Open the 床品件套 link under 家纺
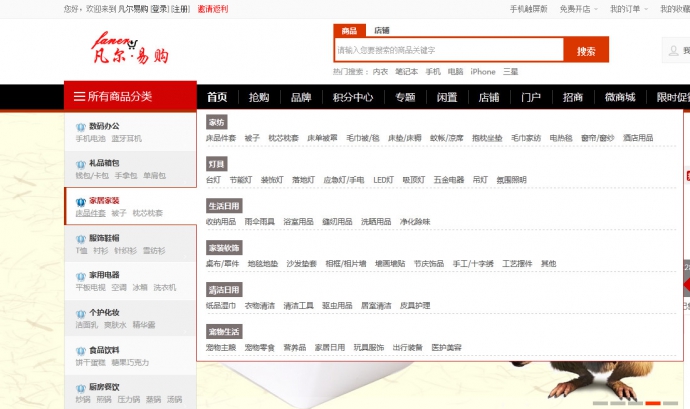The image size is (690, 409). [x=221, y=138]
